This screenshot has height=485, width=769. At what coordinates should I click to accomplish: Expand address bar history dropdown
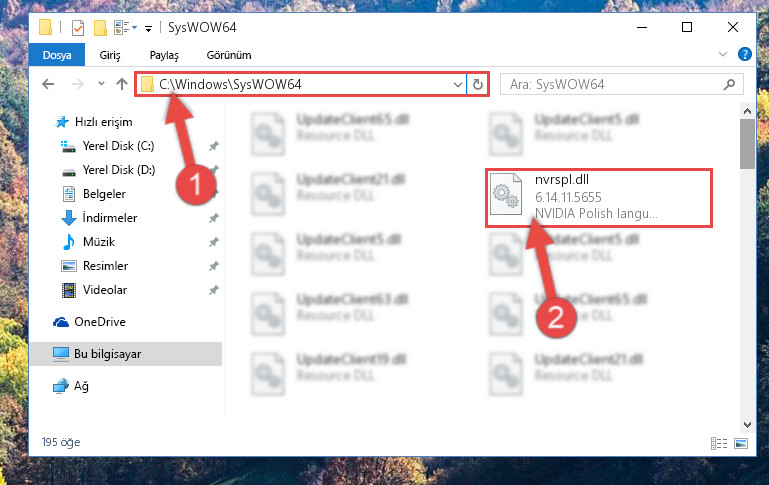pos(458,84)
